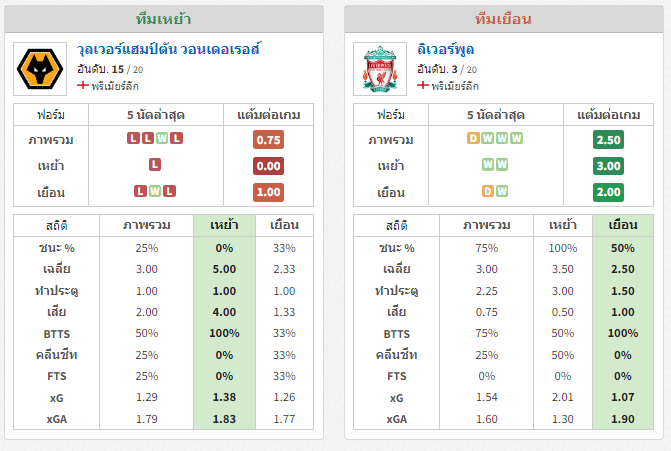Click the D badge in Liverpool's away form
The width and height of the screenshot is (671, 451).
487,191
